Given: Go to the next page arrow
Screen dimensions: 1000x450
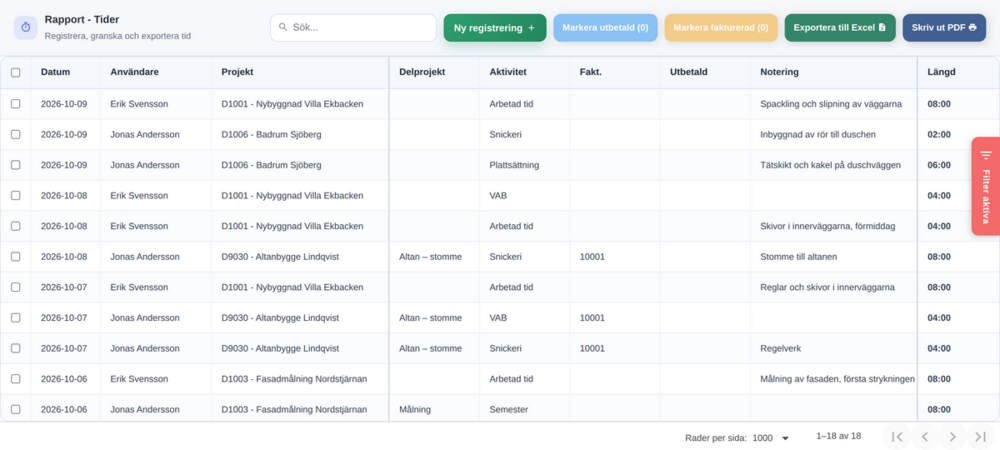Looking at the screenshot, I should pos(953,437).
